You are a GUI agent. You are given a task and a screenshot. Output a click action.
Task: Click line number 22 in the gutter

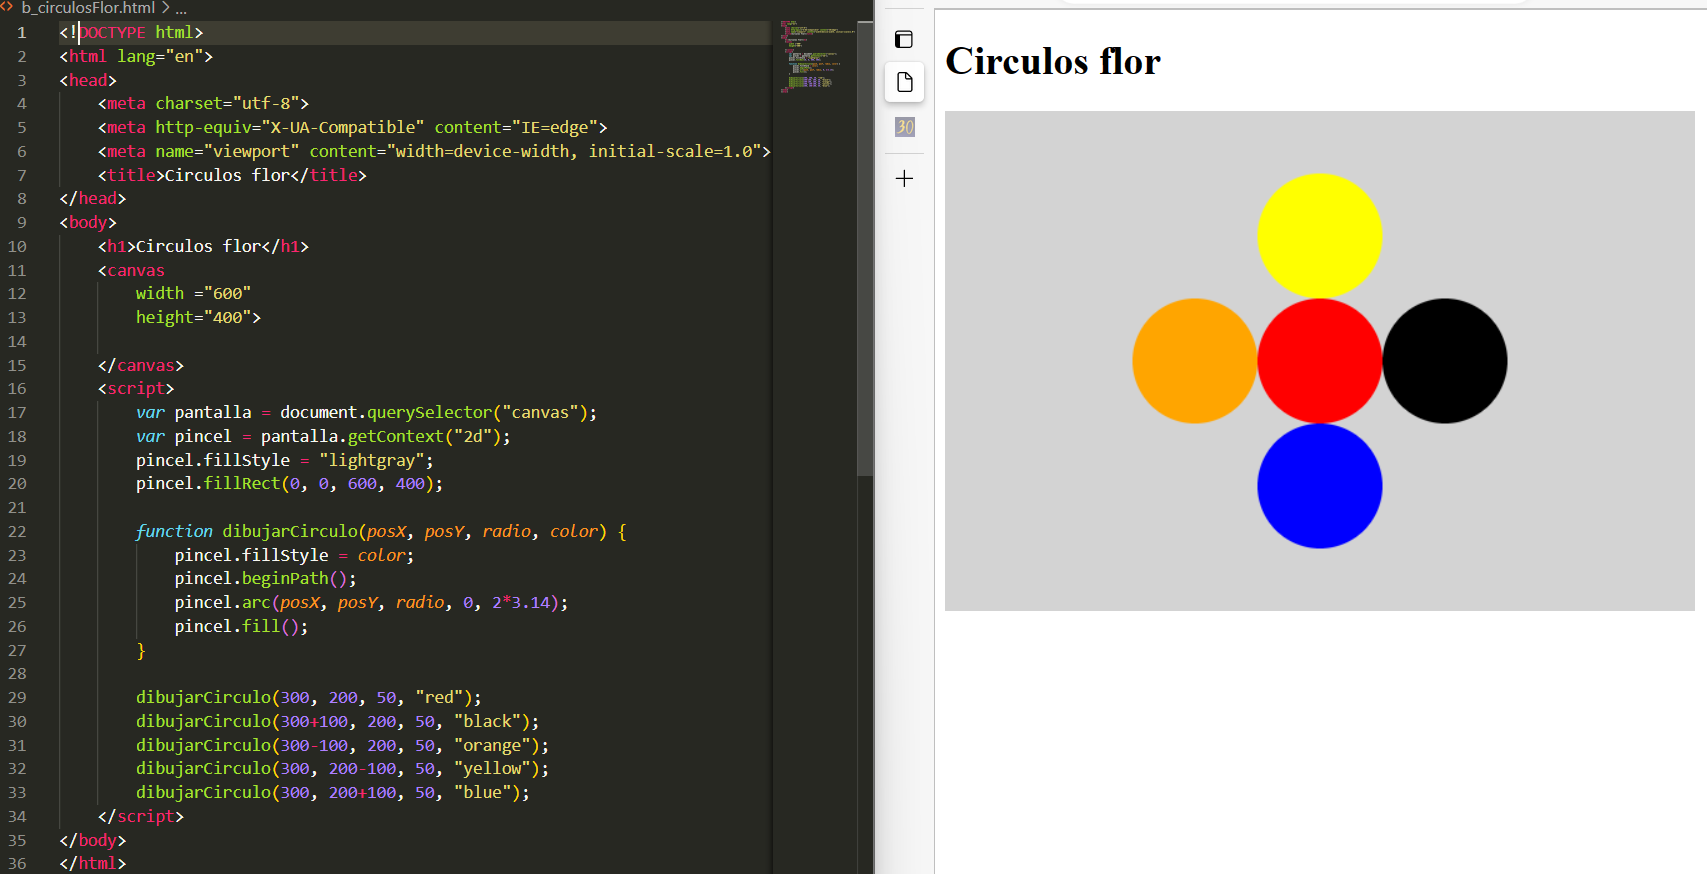pyautogui.click(x=17, y=532)
